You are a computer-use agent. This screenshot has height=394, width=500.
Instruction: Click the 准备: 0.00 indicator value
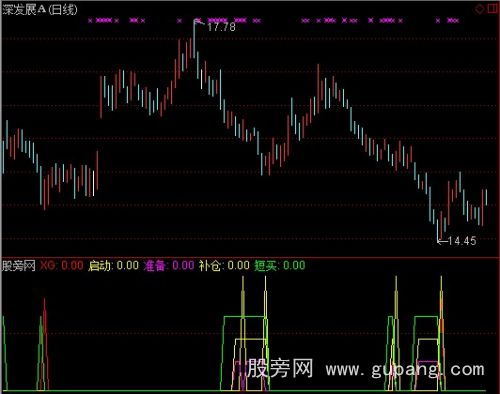[169, 266]
